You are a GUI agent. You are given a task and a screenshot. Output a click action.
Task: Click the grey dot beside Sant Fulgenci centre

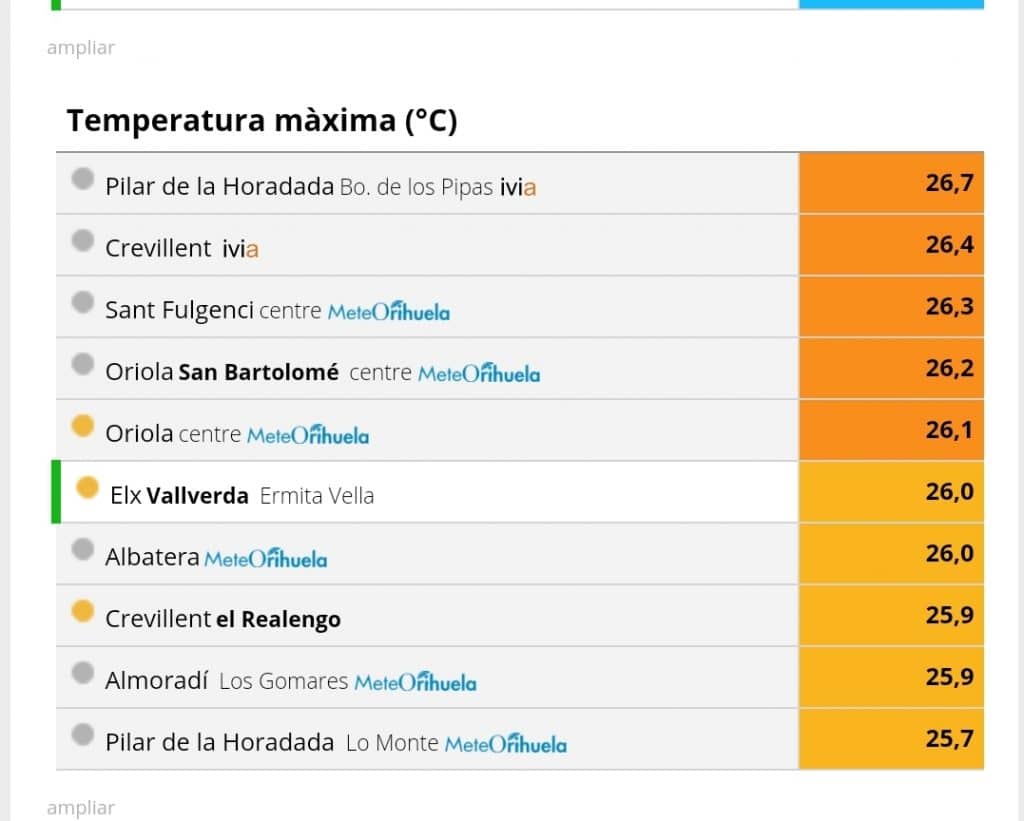point(83,302)
